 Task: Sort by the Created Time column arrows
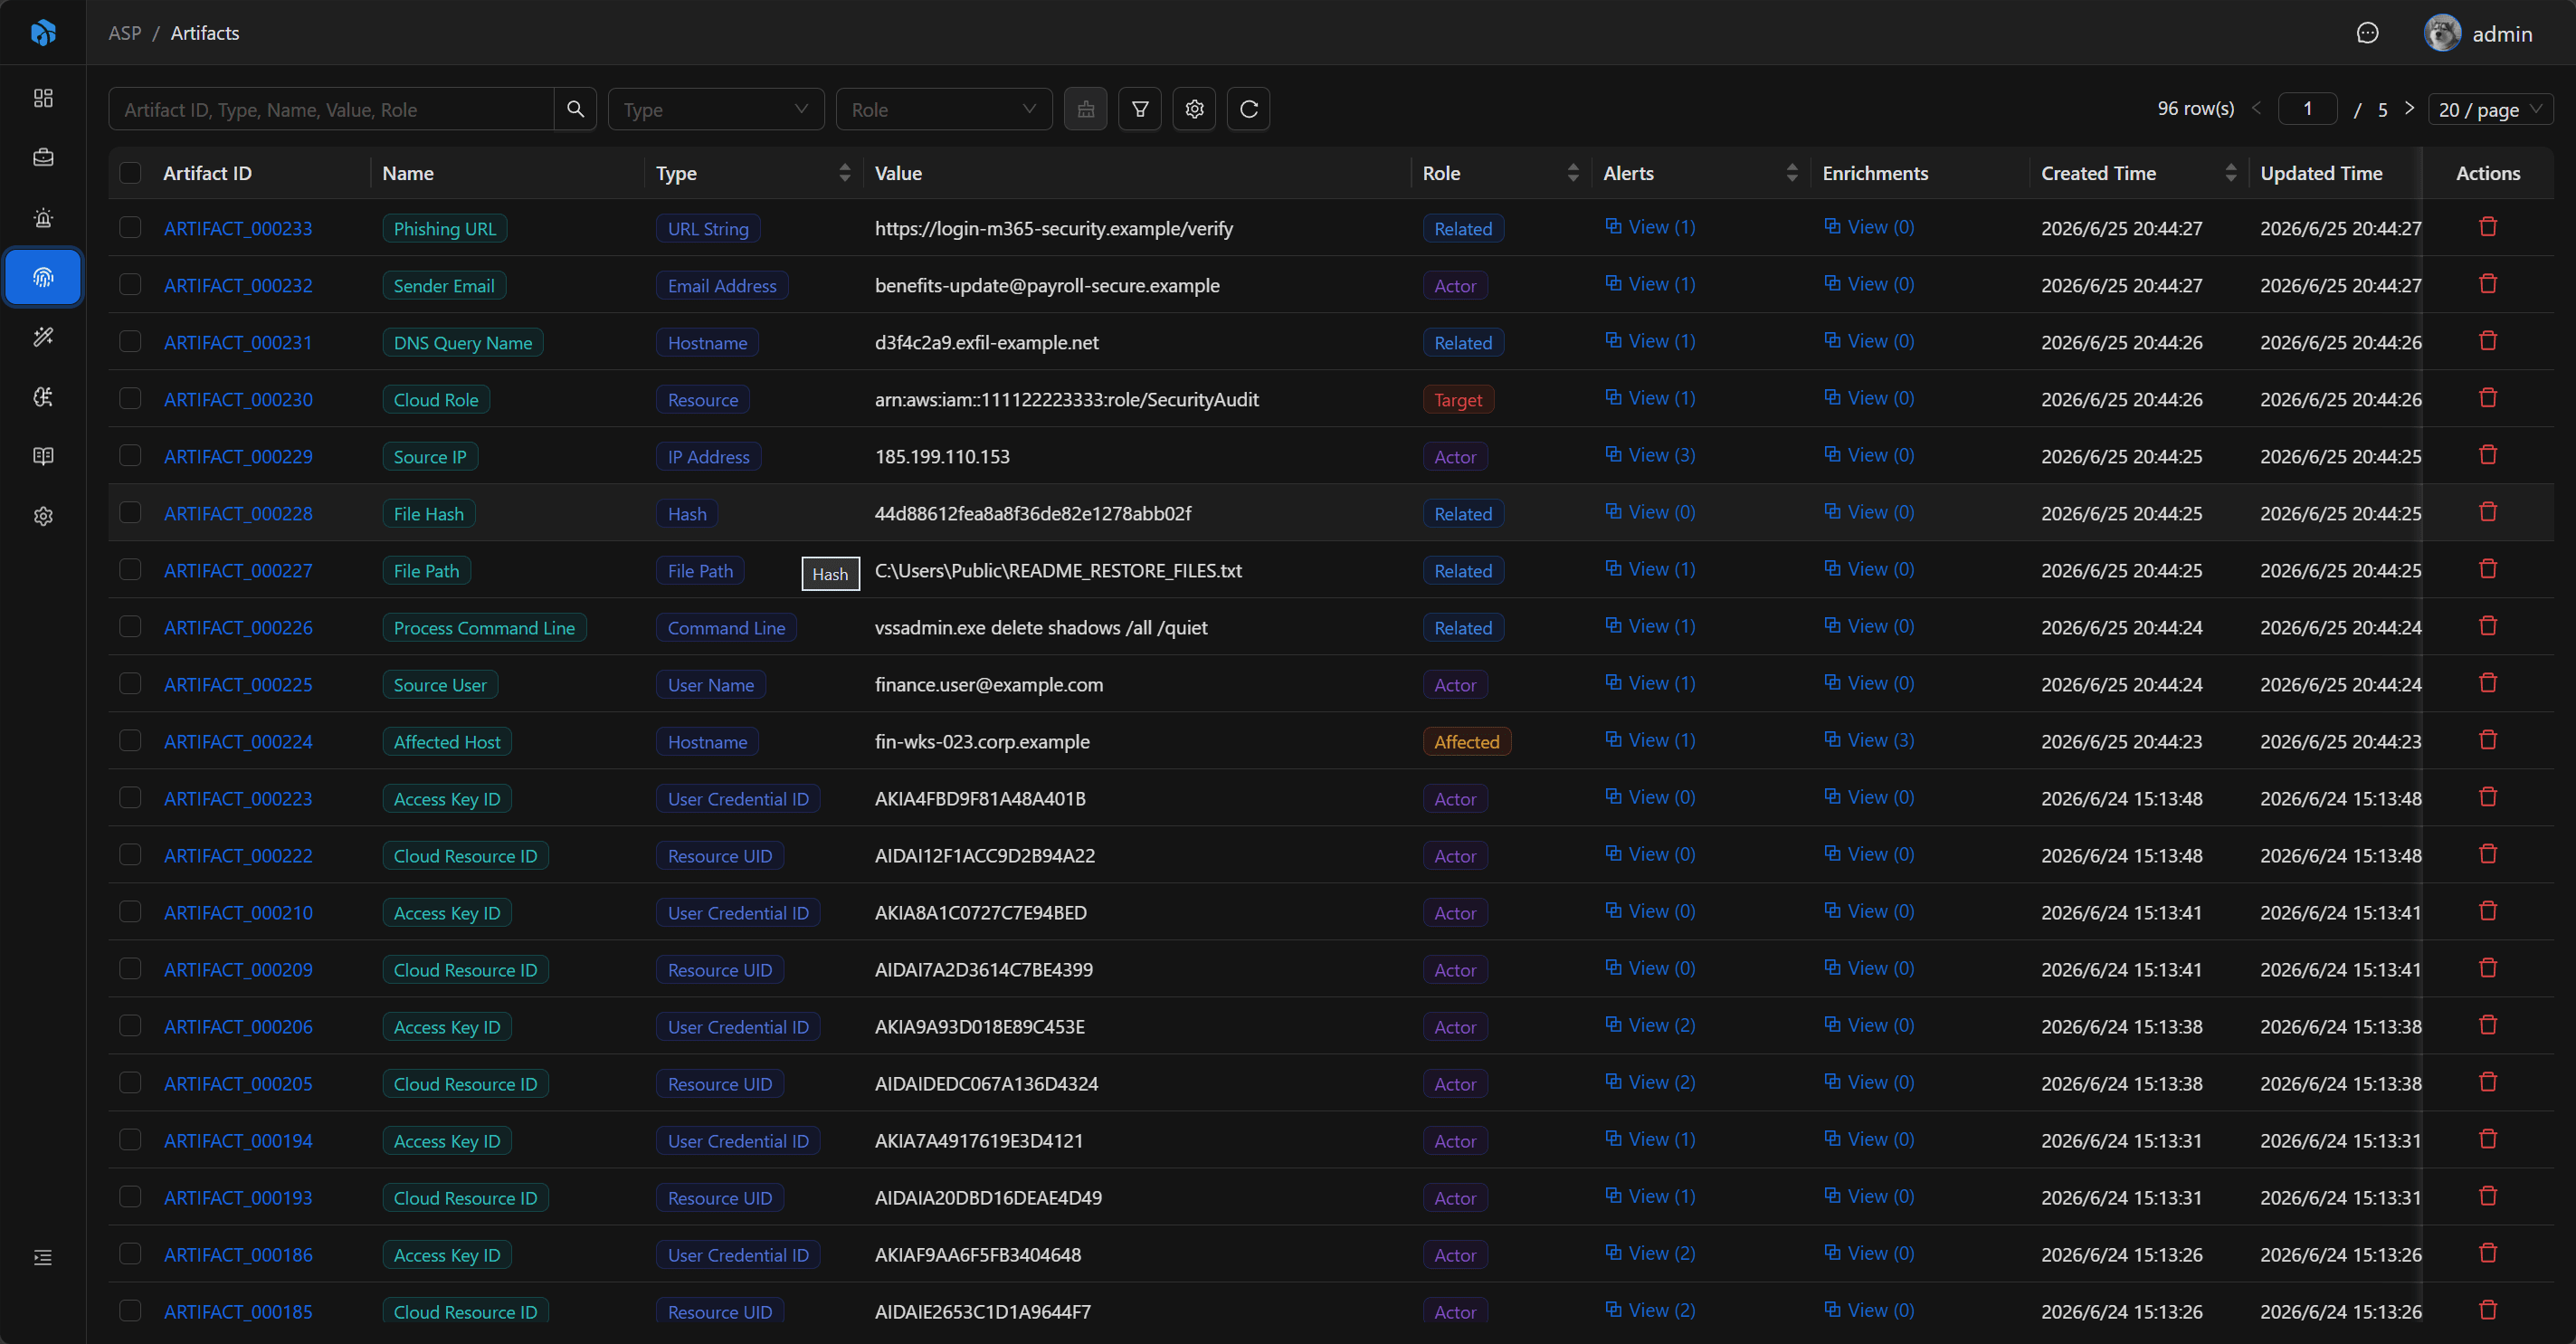2231,173
